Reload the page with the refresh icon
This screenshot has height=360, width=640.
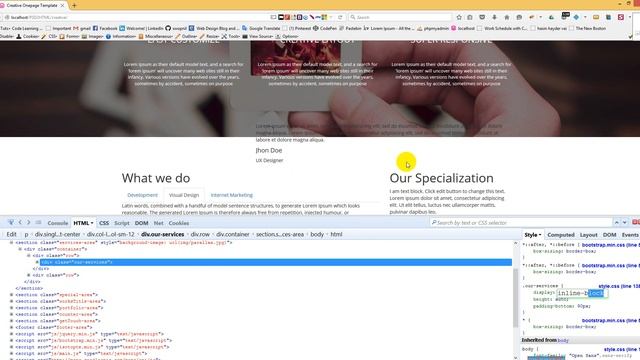pyautogui.click(x=340, y=17)
